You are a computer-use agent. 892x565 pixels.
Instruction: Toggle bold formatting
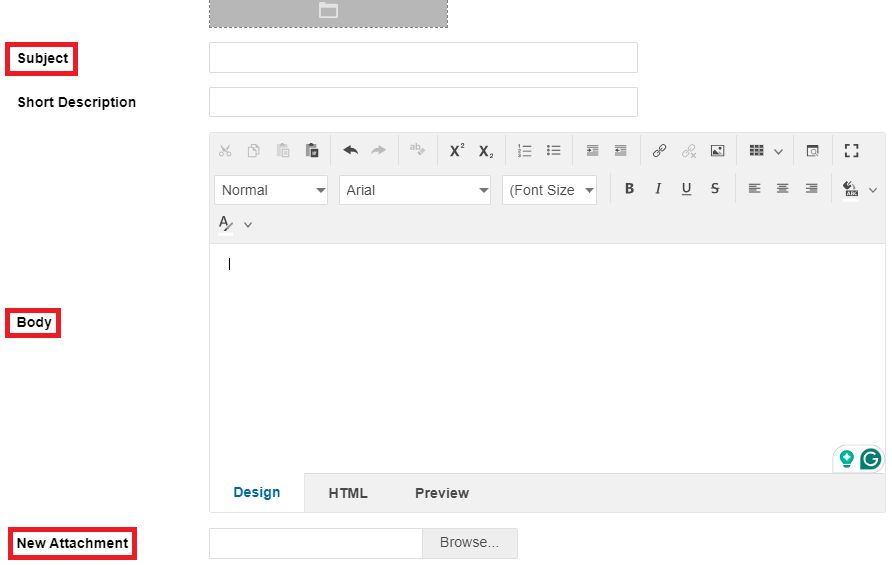(x=629, y=189)
